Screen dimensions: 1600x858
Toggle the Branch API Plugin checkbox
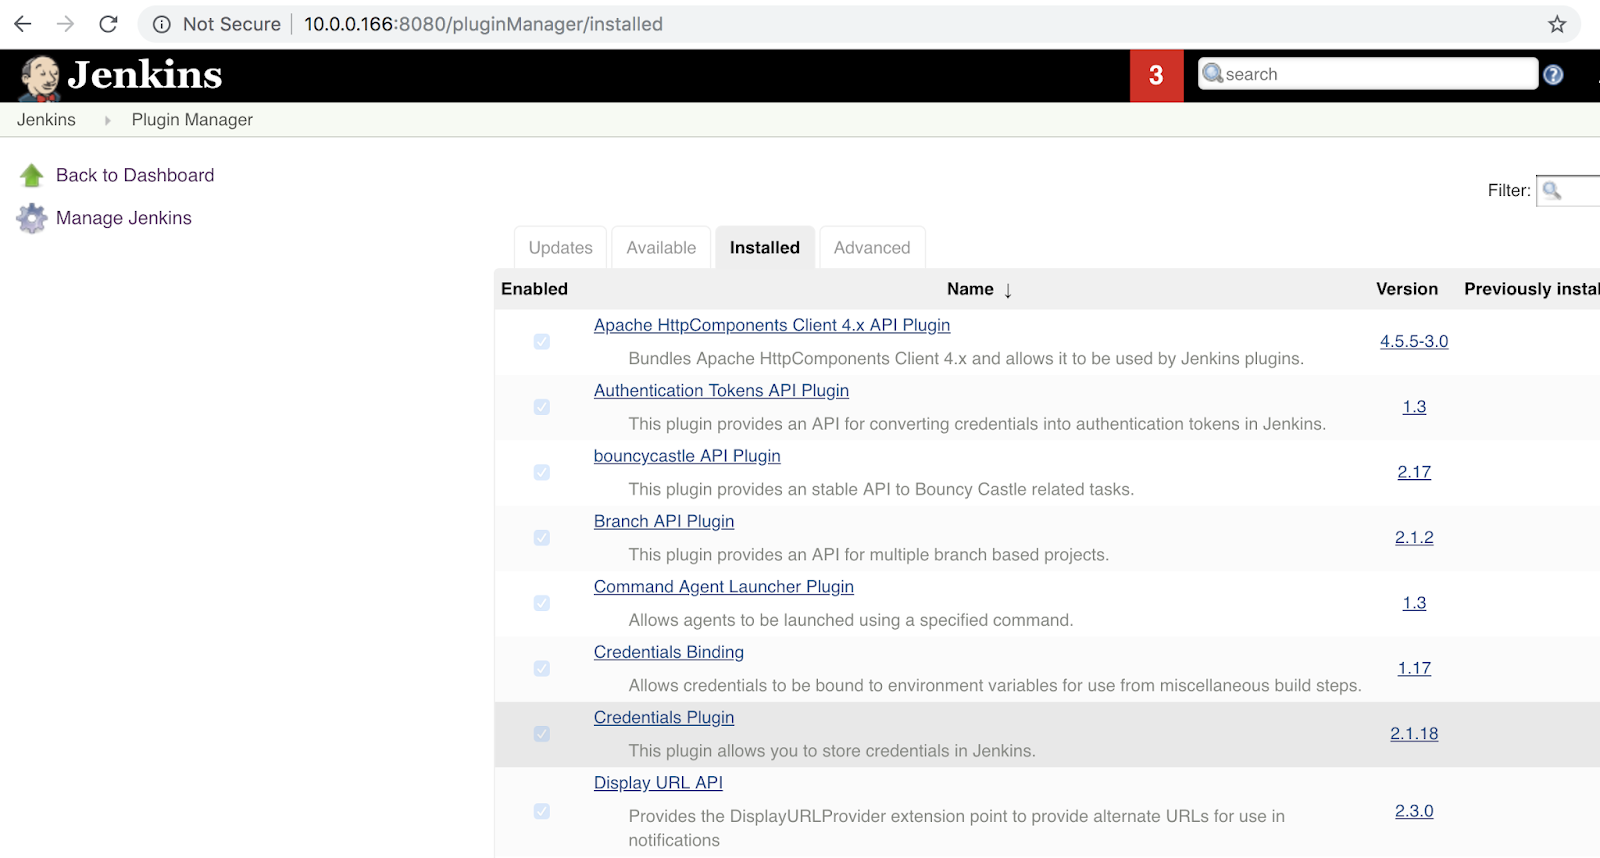[x=542, y=538]
